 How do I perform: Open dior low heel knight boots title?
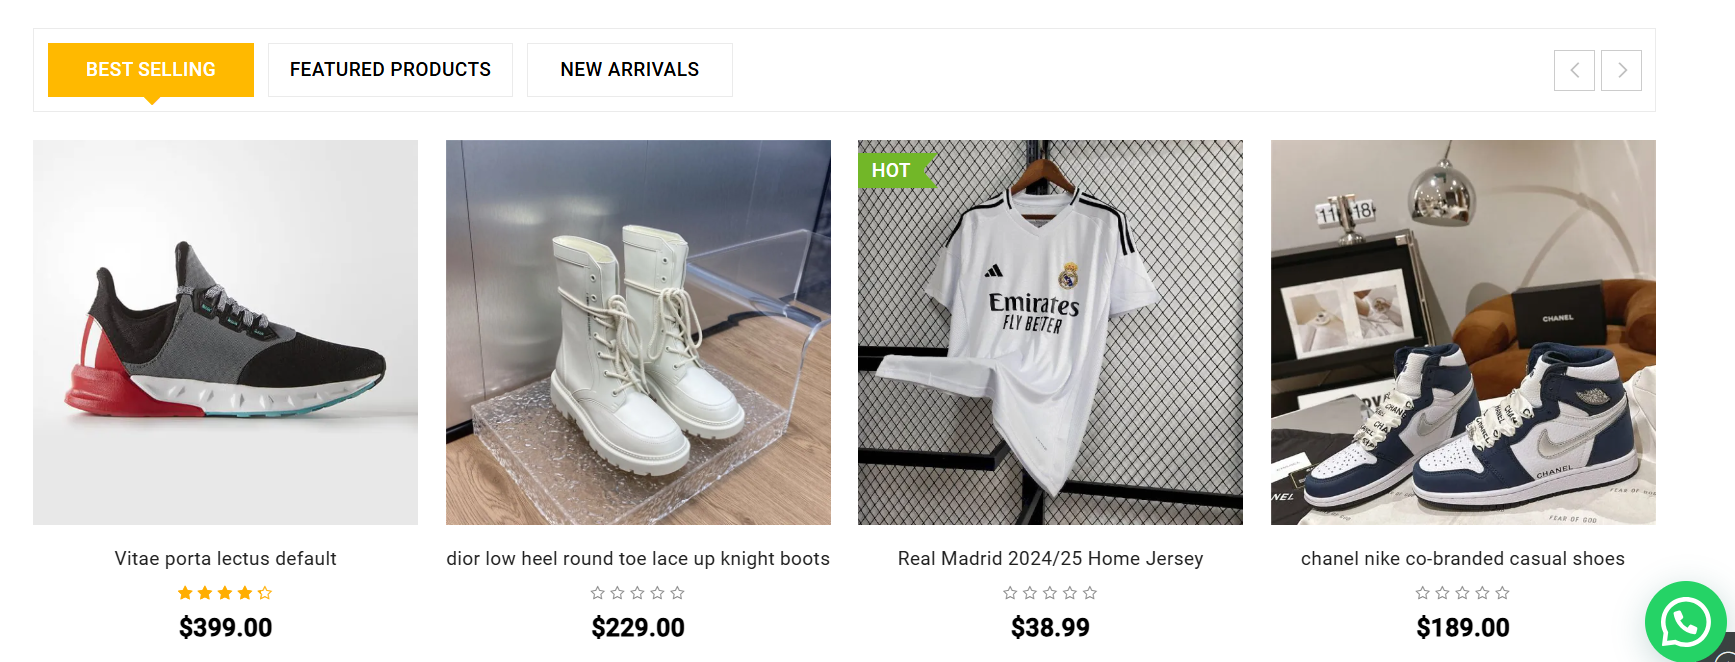pyautogui.click(x=638, y=559)
